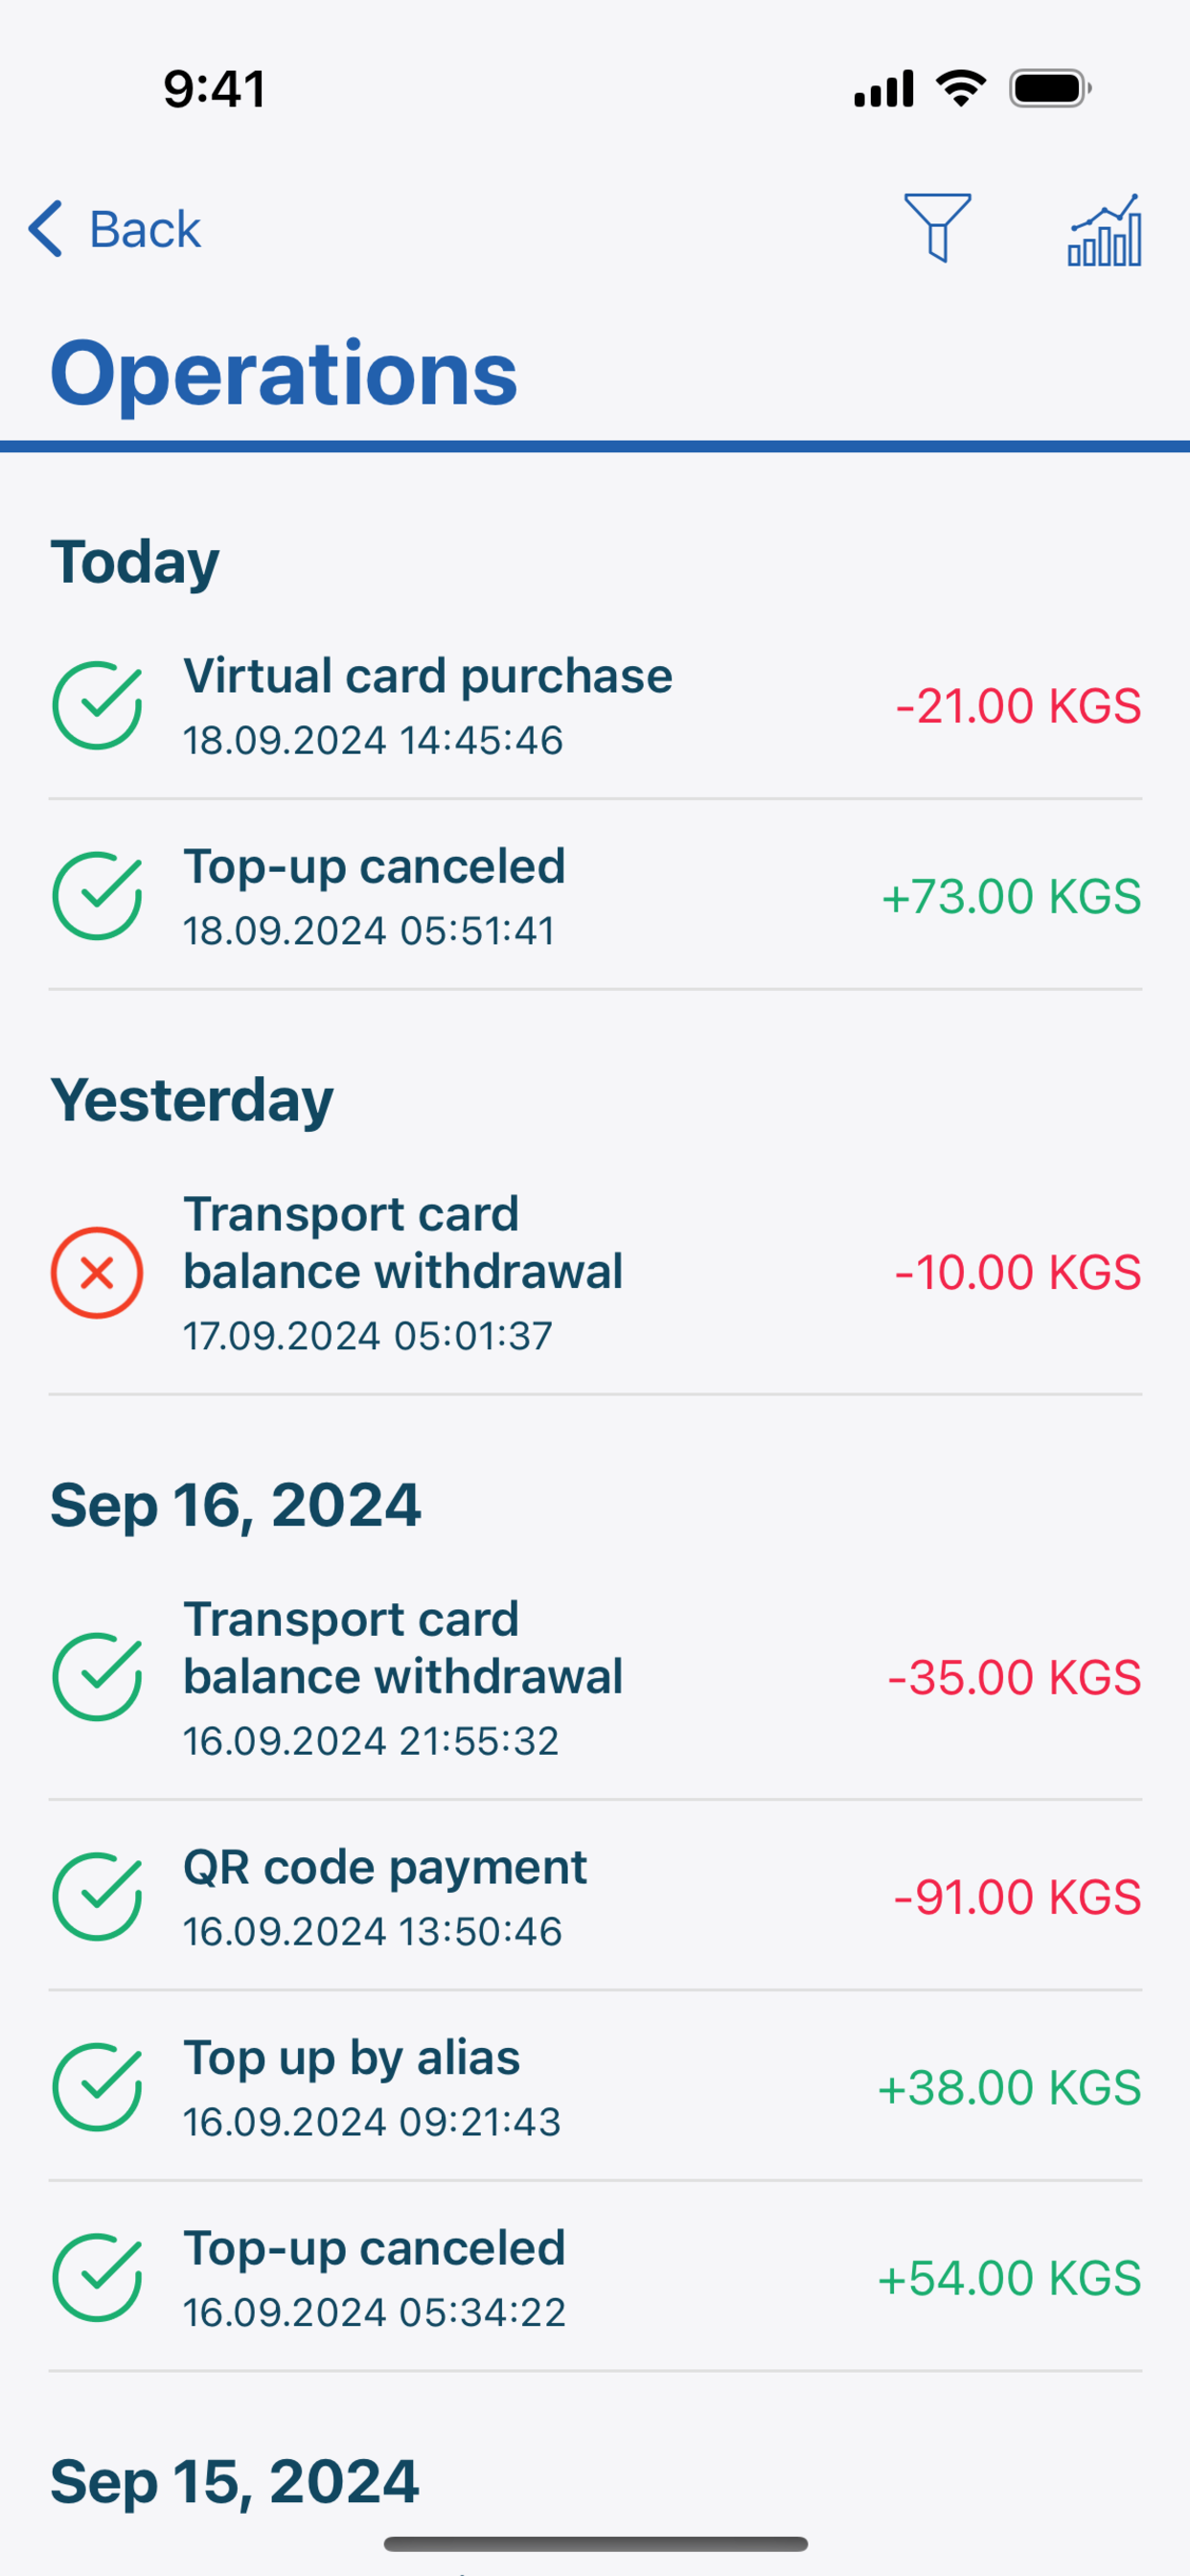Image resolution: width=1190 pixels, height=2576 pixels.
Task: Tap green checkmark beside QR code payment
Action: coord(97,1897)
